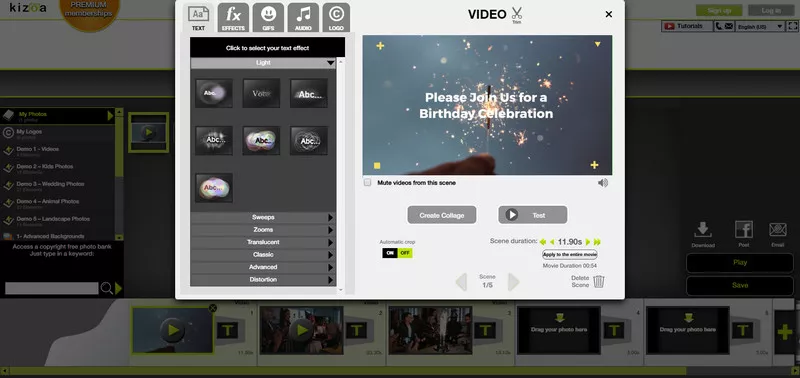Switch to the GIFs tab
This screenshot has height=378, width=800.
click(268, 18)
